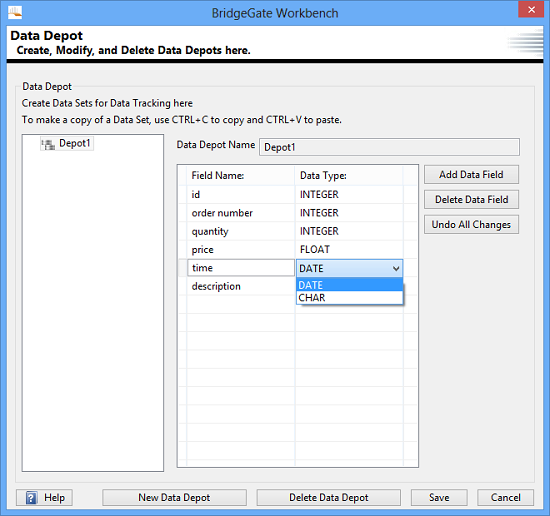Close the BridgeGate Workbench window

pos(531,9)
